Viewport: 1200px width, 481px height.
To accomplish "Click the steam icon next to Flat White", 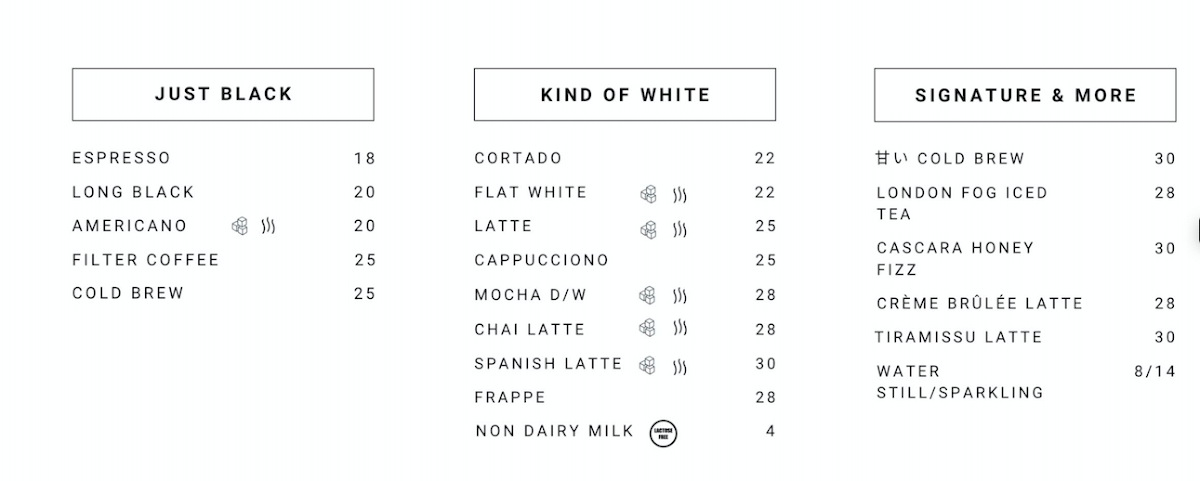I will tap(680, 194).
